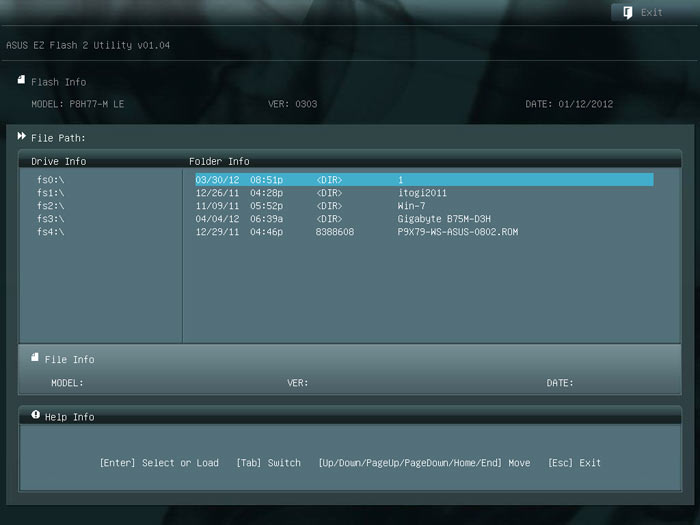700x525 pixels.
Task: Open the Win-7 folder
Action: [411, 206]
